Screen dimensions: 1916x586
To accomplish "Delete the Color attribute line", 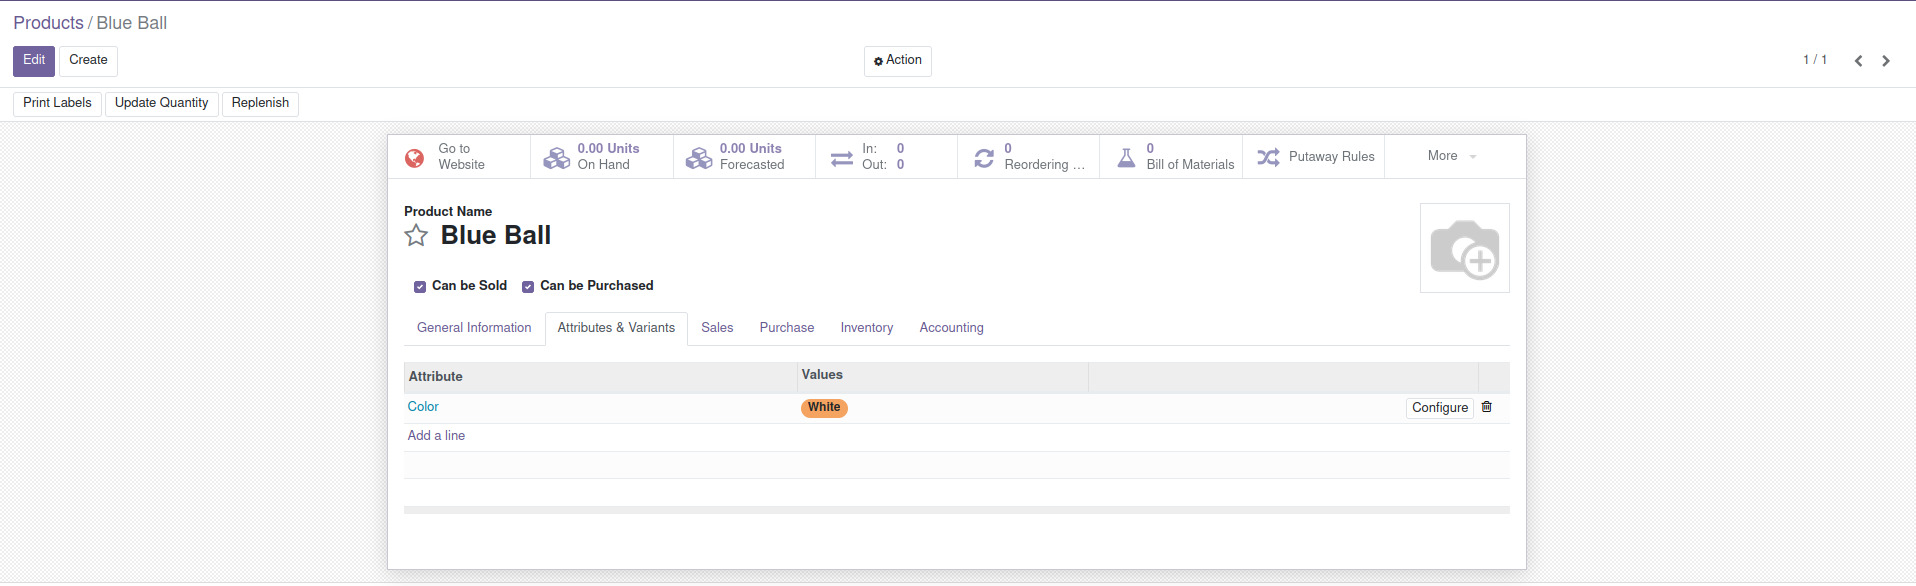I will [x=1487, y=407].
